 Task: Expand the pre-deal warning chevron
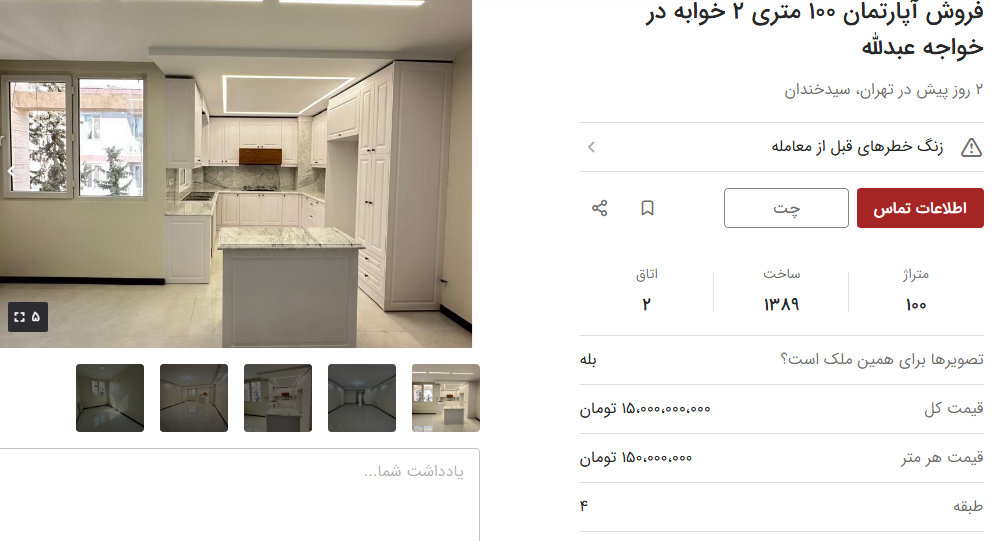click(591, 147)
